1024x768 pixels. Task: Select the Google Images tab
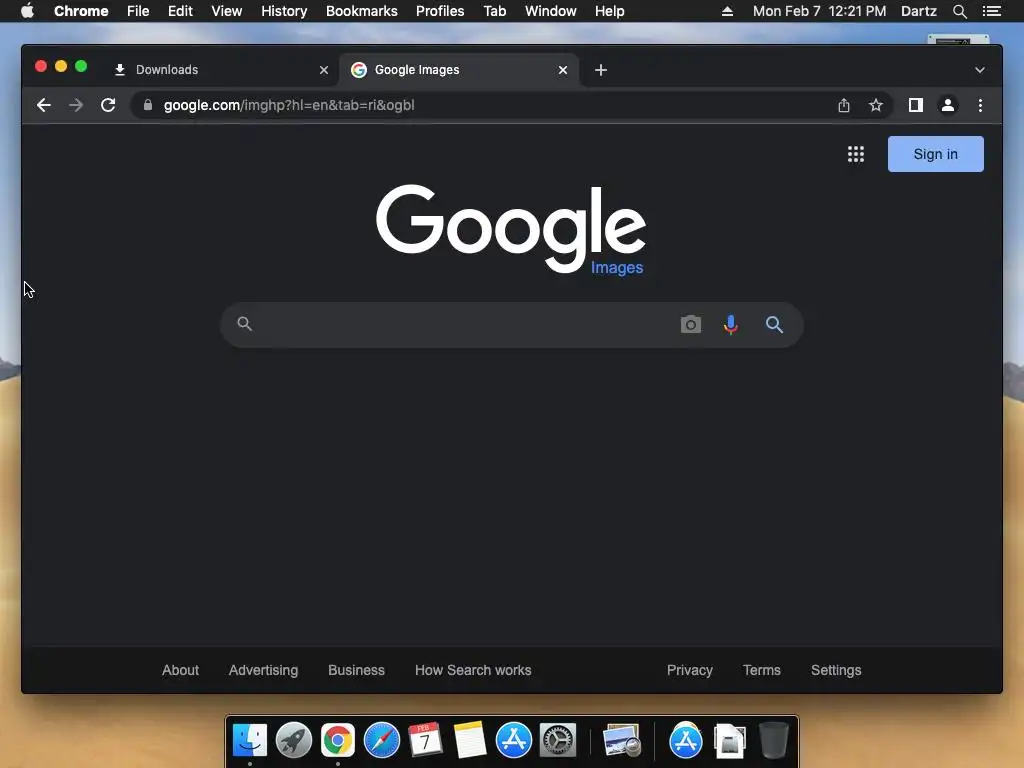tap(457, 70)
